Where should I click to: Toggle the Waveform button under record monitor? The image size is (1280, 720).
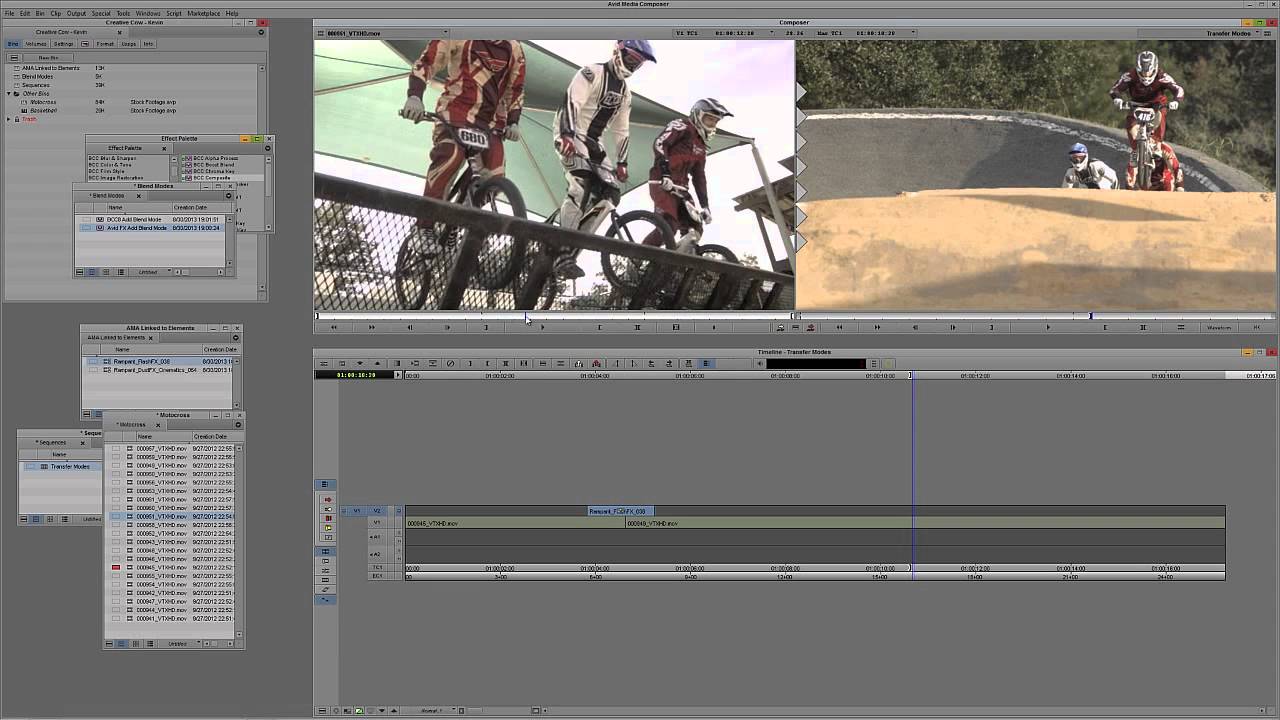[x=1219, y=327]
